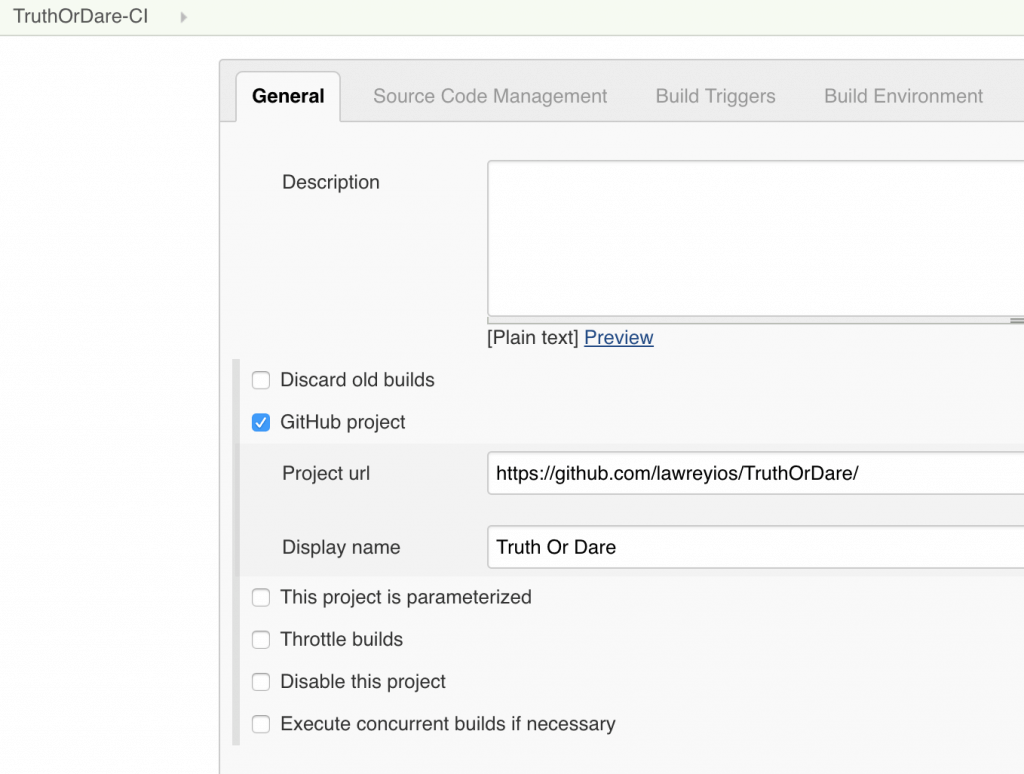Image resolution: width=1024 pixels, height=774 pixels.
Task: Go to the Build Triggers tab
Action: point(715,96)
